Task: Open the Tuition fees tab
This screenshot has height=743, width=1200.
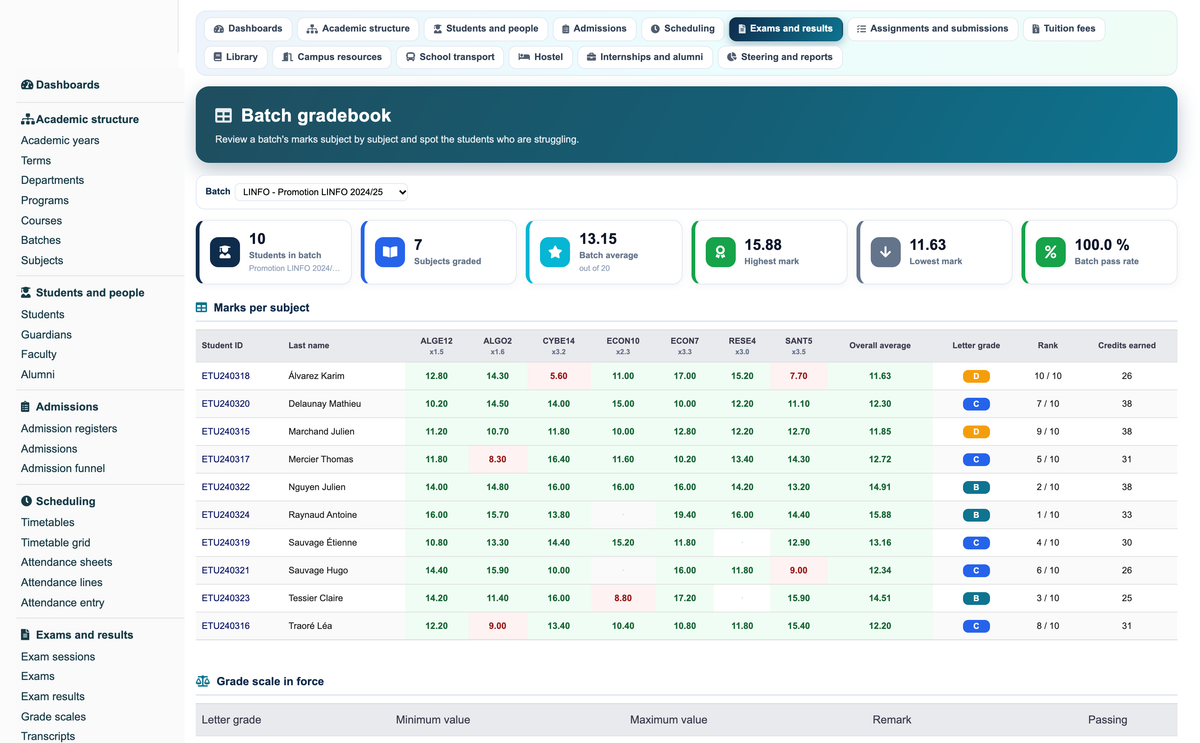Action: pos(1064,29)
